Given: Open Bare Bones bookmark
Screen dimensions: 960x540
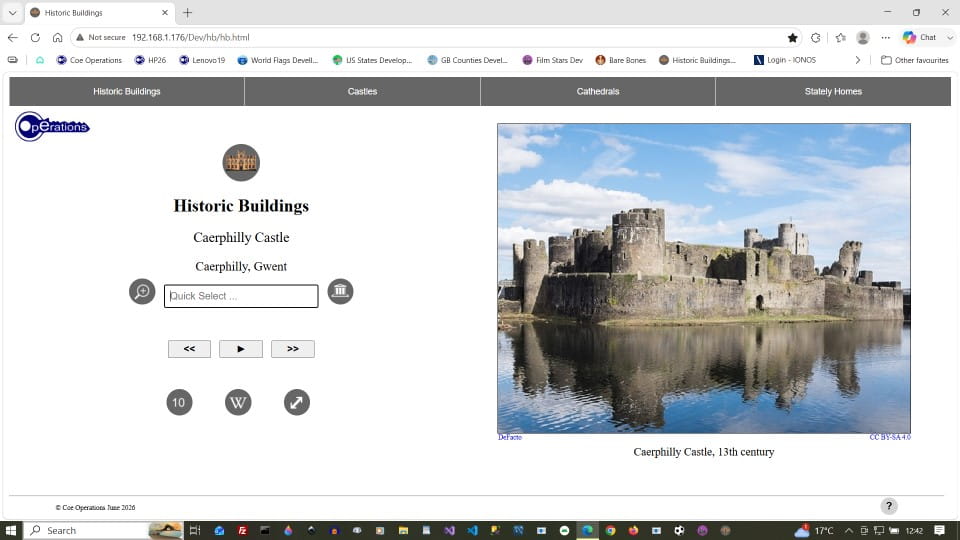Looking at the screenshot, I should tap(621, 60).
